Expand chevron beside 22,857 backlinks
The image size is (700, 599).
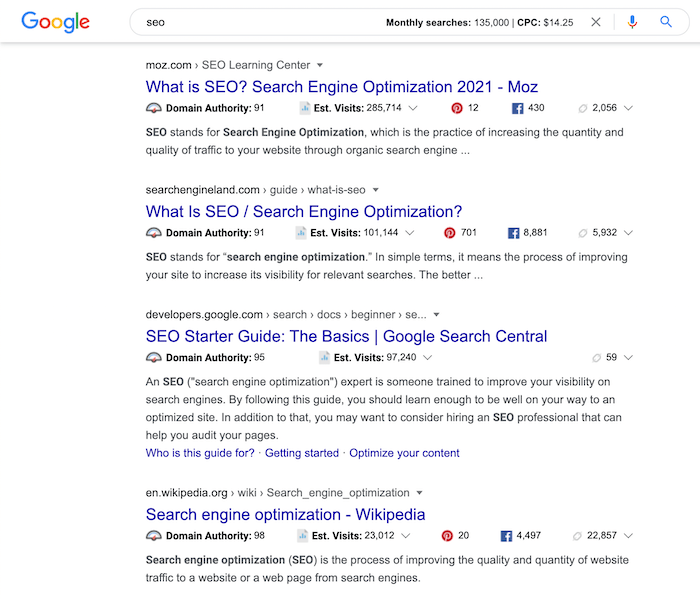(x=628, y=536)
